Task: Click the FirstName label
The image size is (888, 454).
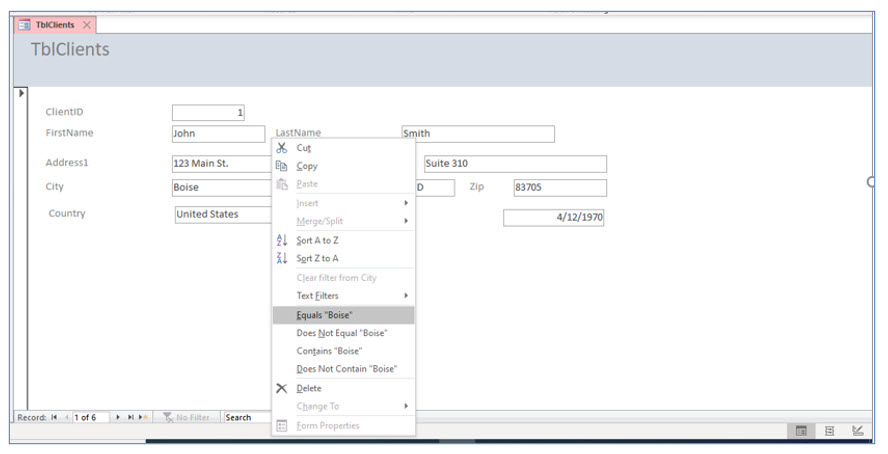Action: [70, 132]
